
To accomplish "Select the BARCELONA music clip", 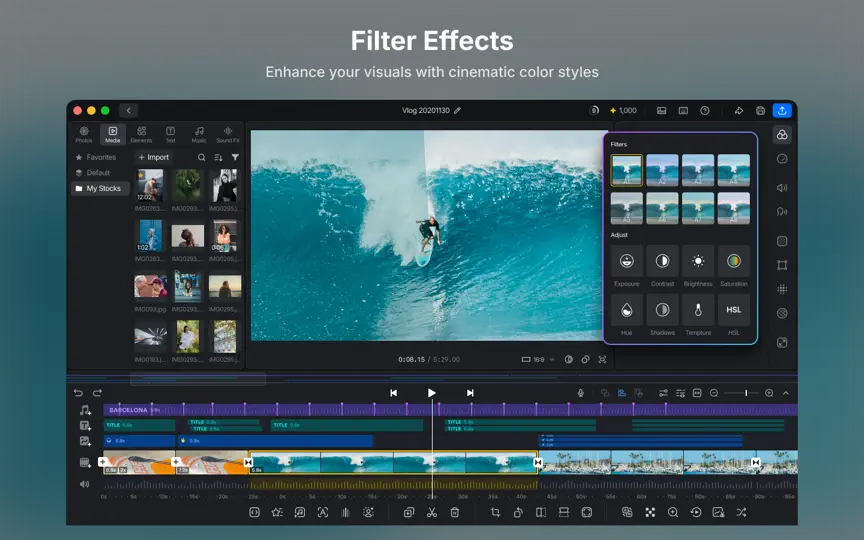I will click(450, 410).
